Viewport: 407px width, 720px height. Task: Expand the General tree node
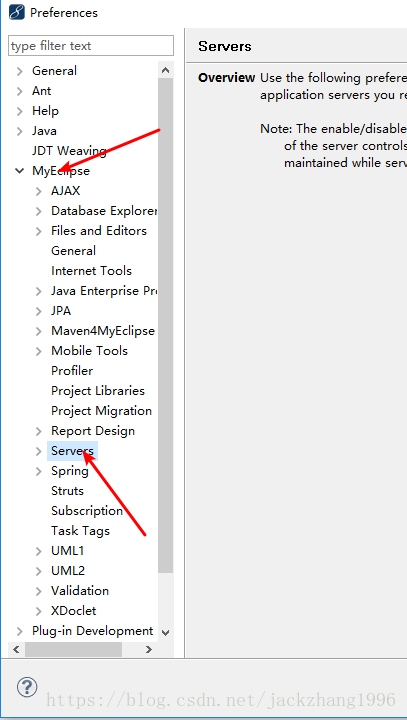click(19, 71)
